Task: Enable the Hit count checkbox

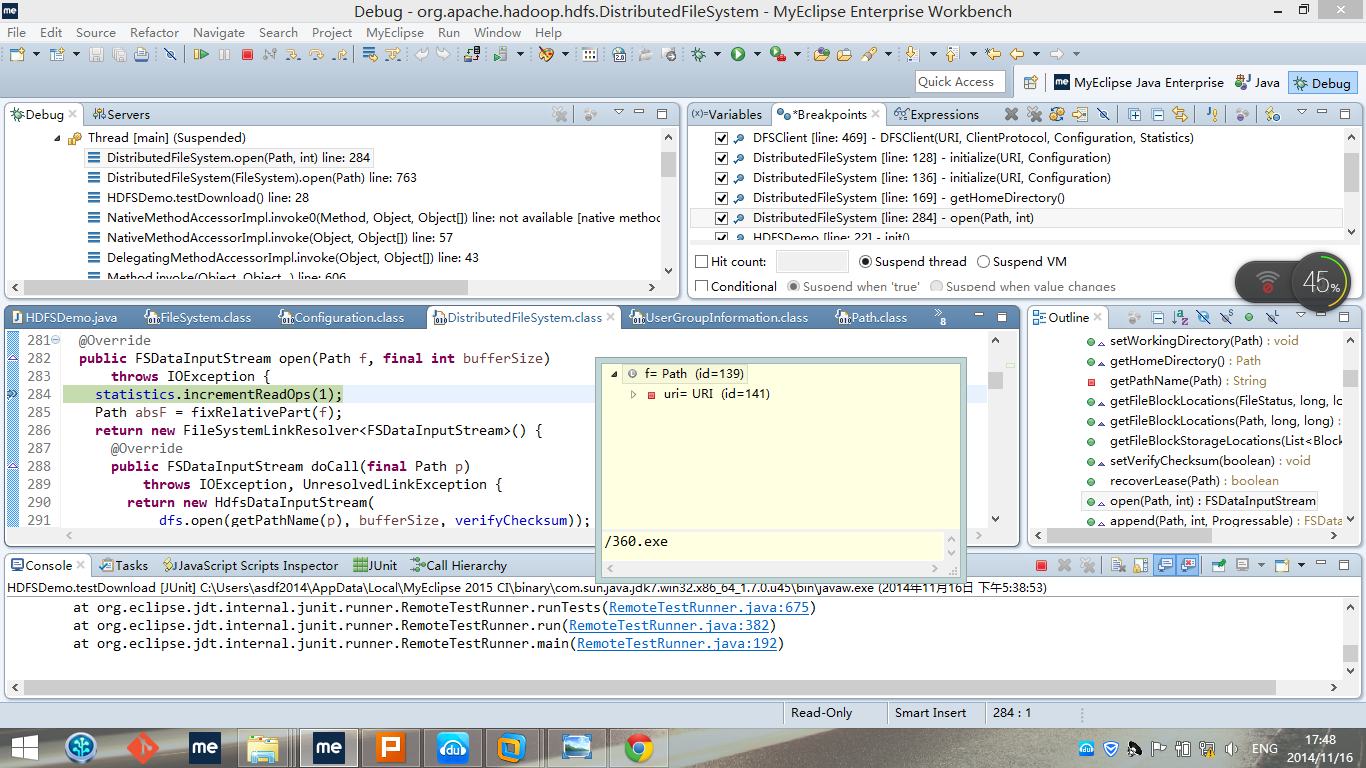Action: (702, 262)
